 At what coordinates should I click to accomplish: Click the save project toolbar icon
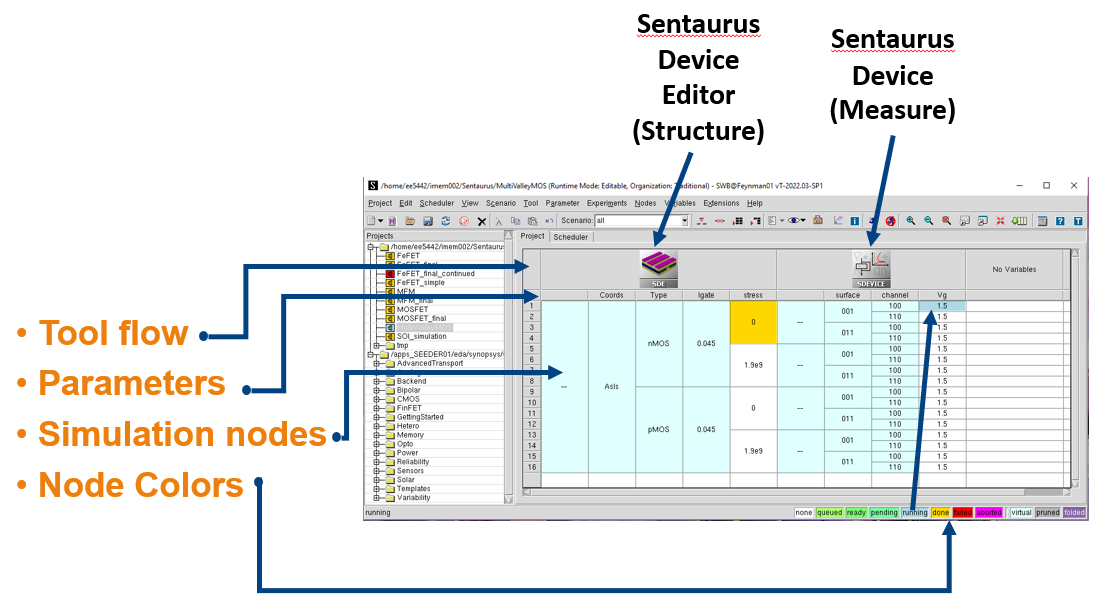click(427, 220)
